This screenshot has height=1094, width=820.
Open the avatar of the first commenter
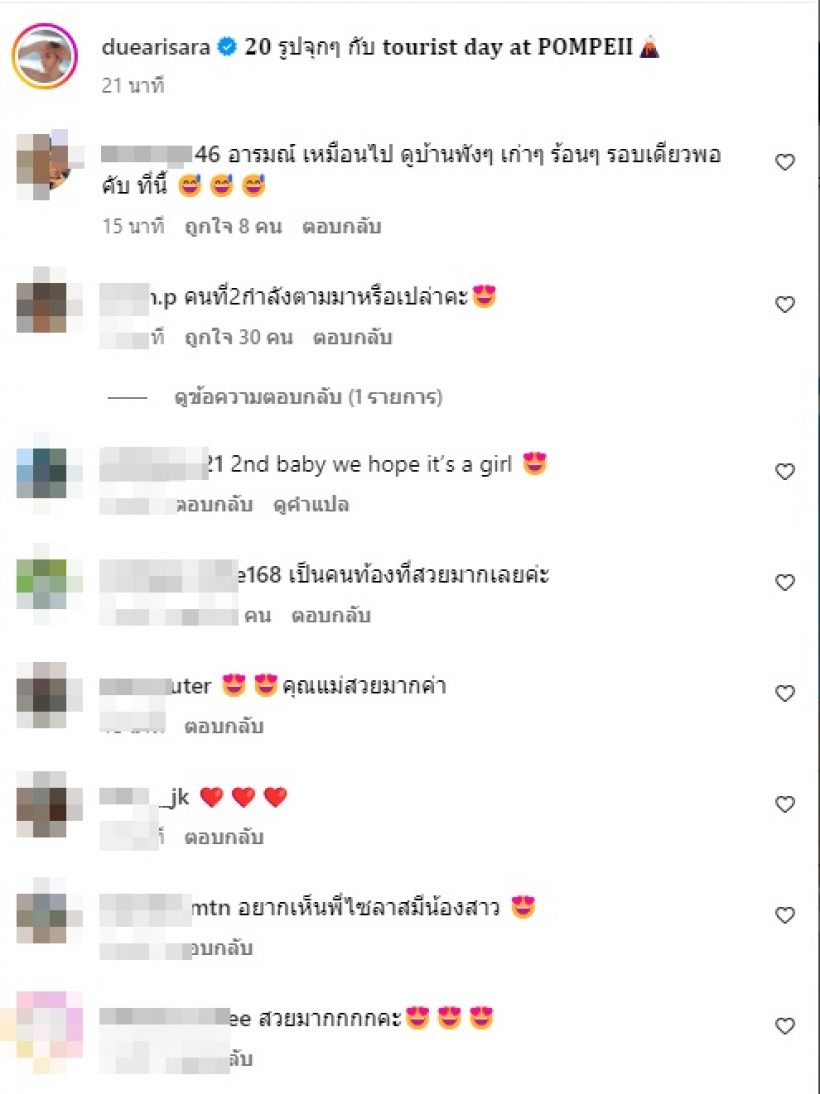coord(44,165)
